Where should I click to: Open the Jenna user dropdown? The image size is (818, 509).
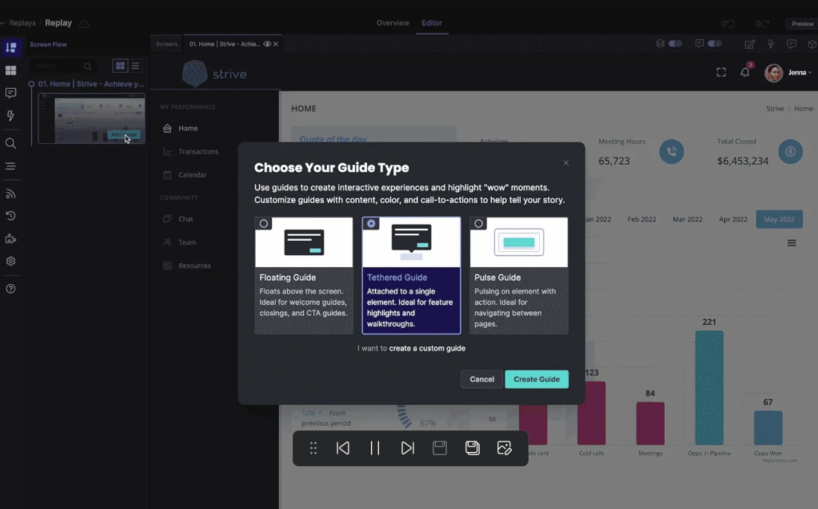(x=788, y=72)
